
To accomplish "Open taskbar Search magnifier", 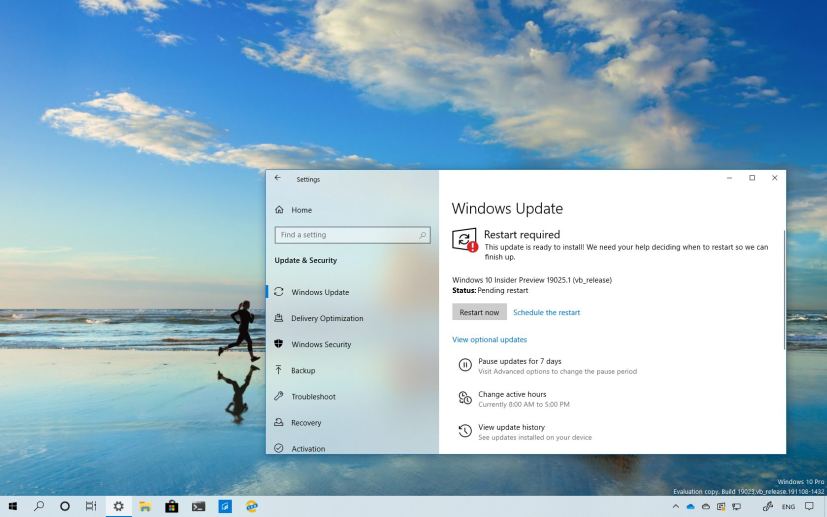I will [x=39, y=506].
